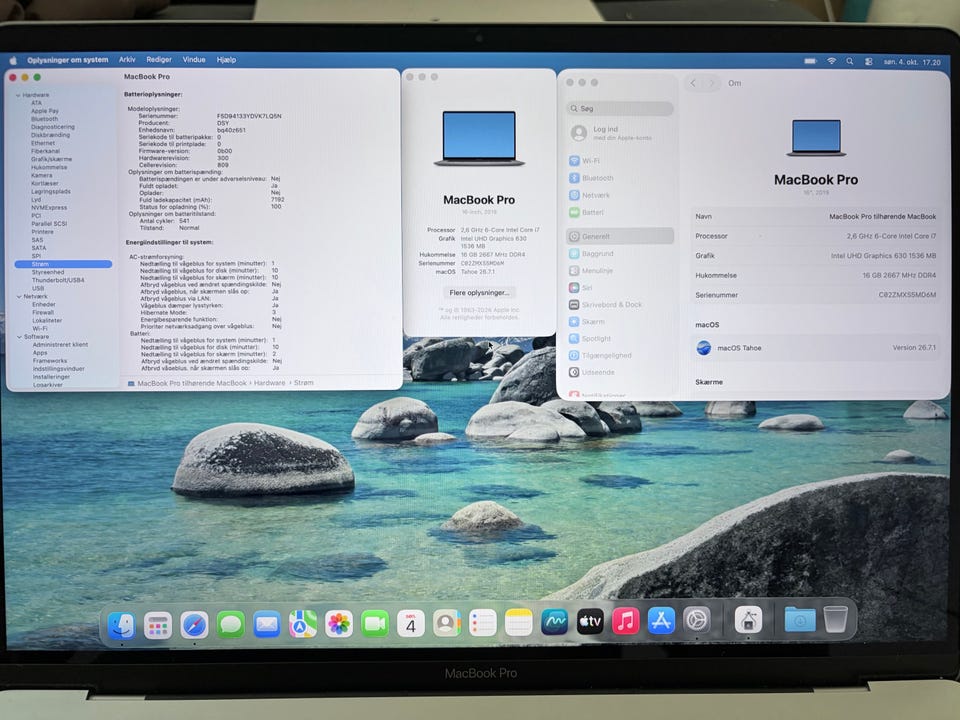Open the Music app in the Dock
The height and width of the screenshot is (720, 960).
coord(626,621)
